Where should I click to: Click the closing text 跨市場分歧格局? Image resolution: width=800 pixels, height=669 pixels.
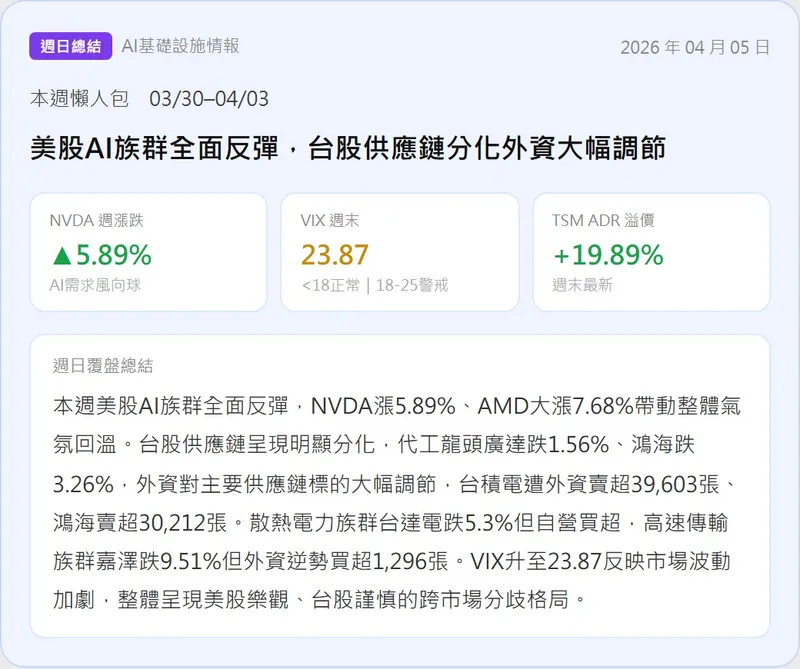point(494,600)
